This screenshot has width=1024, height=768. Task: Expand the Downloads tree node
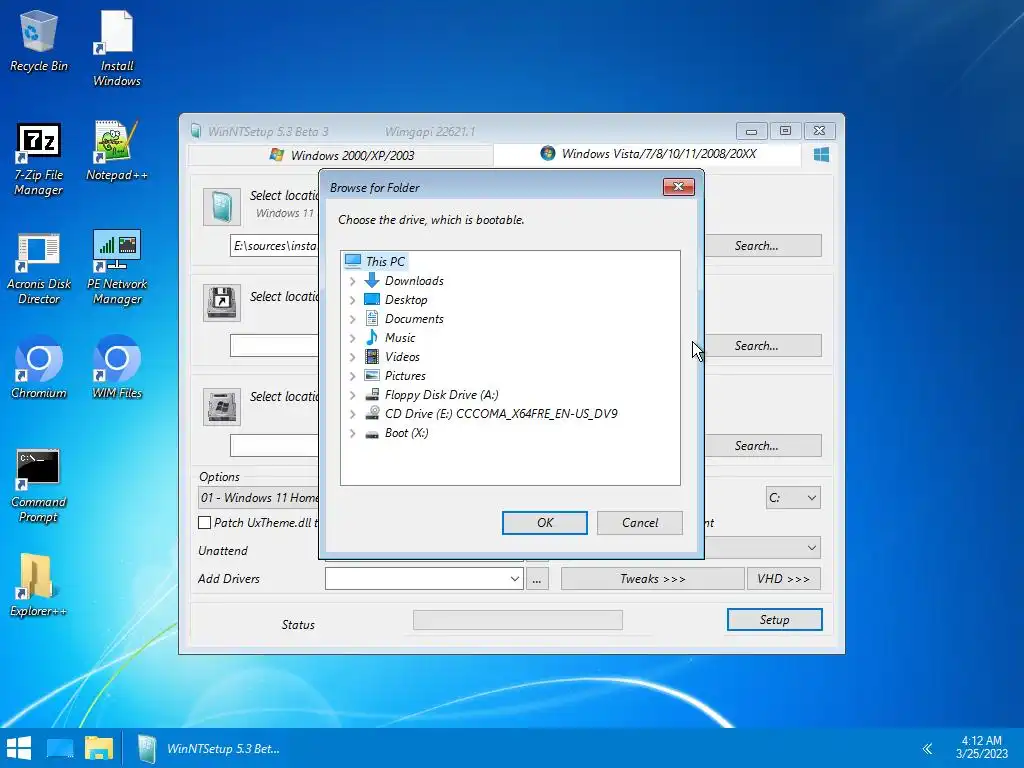pos(353,281)
